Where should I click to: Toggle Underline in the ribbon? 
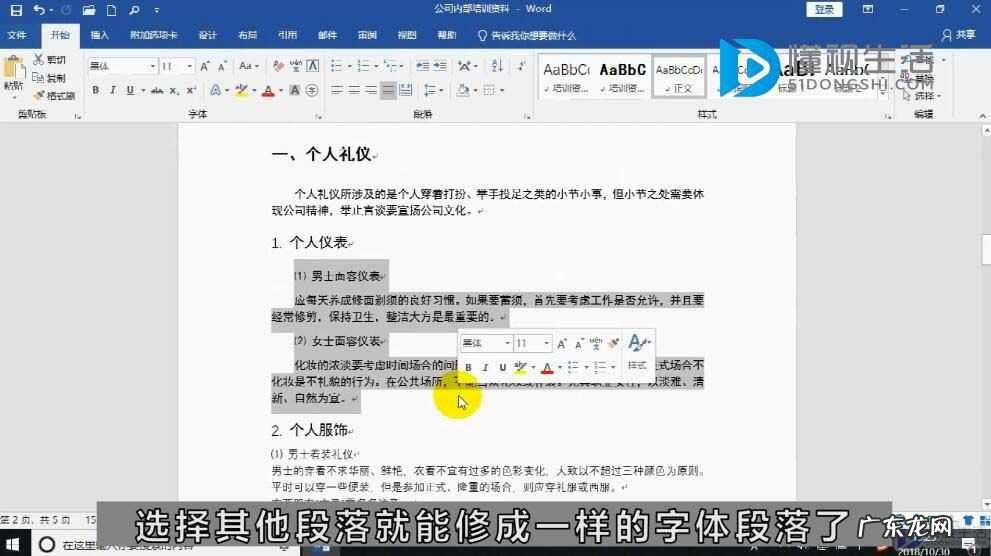coord(130,90)
